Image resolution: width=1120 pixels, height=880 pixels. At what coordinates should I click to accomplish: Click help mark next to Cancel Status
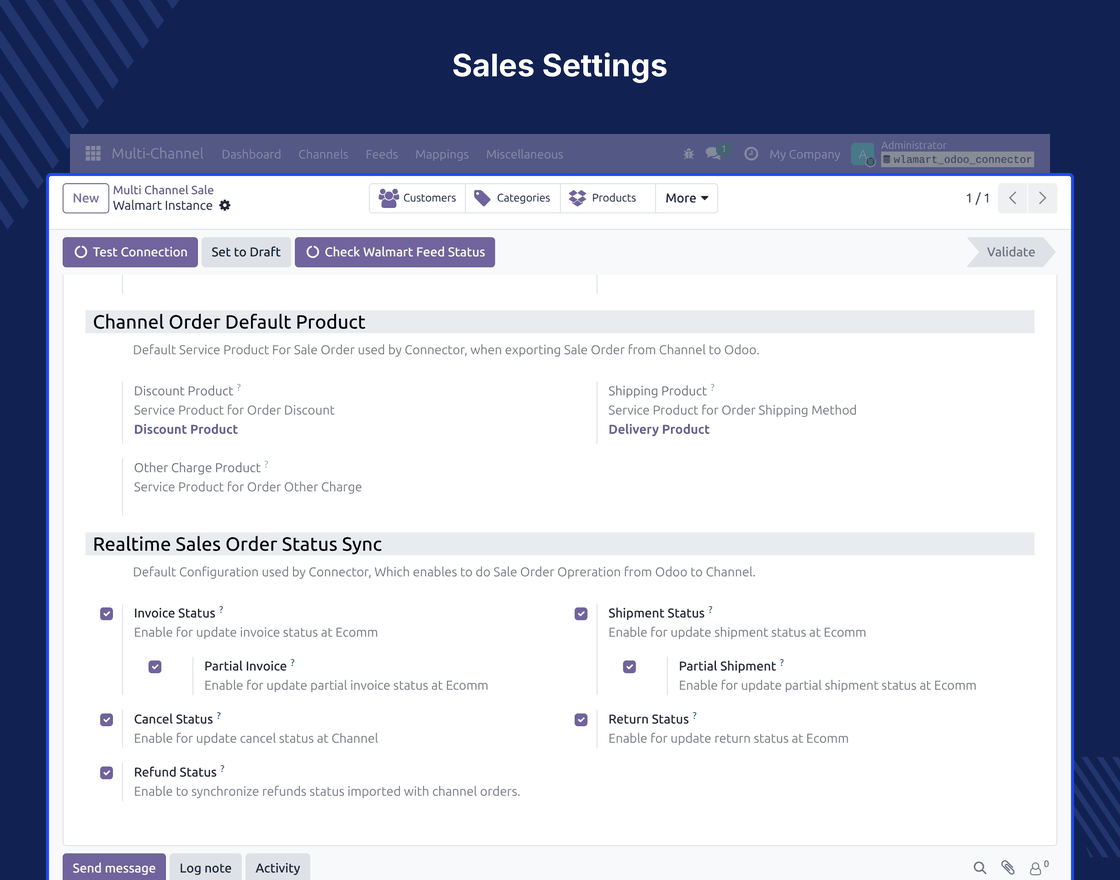click(219, 715)
